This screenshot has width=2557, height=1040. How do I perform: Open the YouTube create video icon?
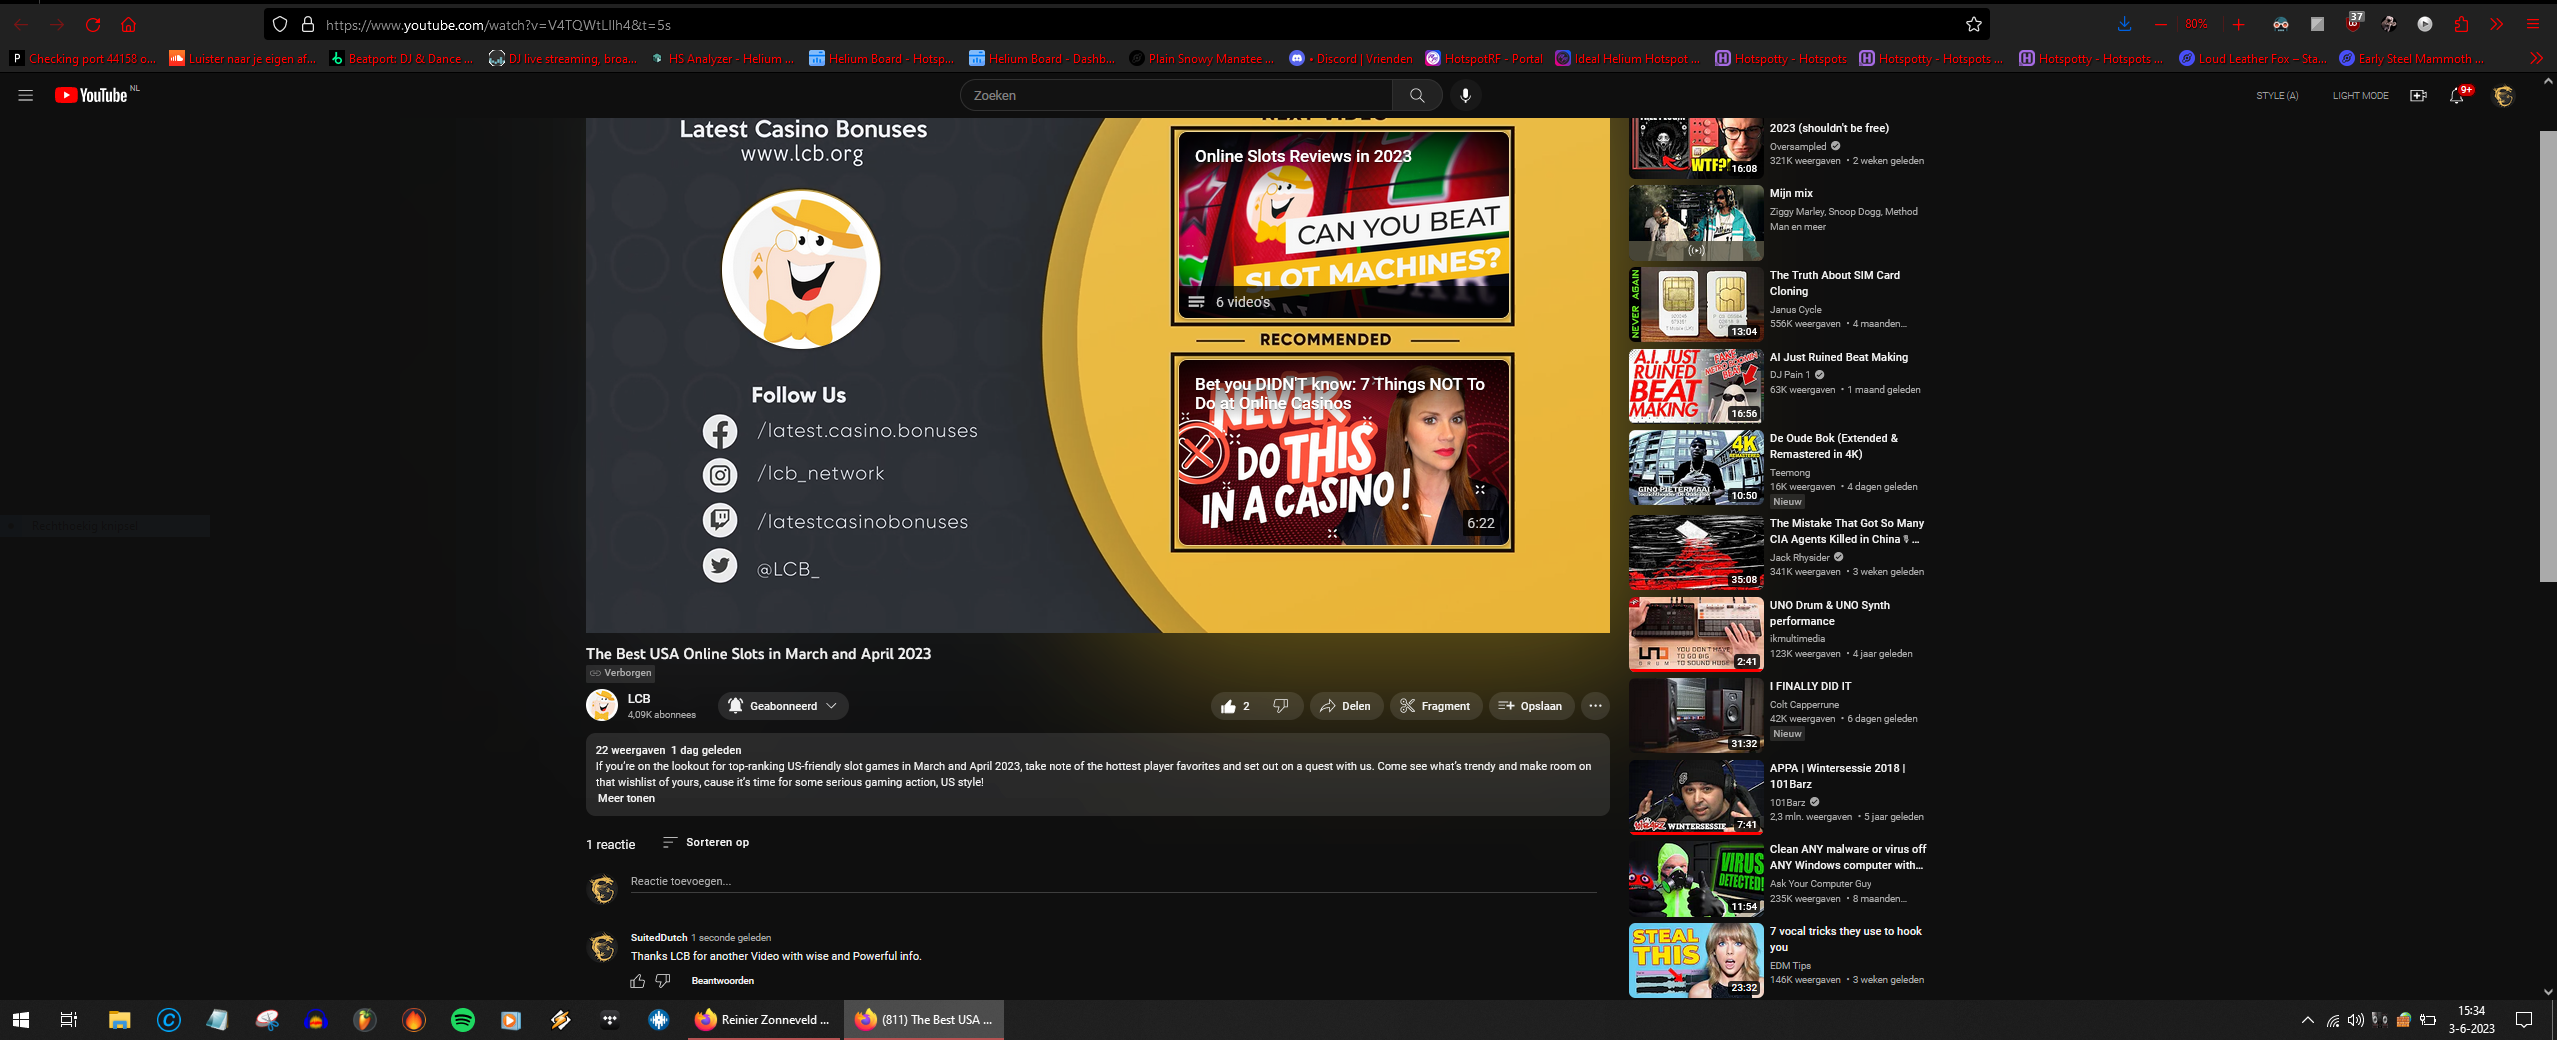pos(2417,96)
